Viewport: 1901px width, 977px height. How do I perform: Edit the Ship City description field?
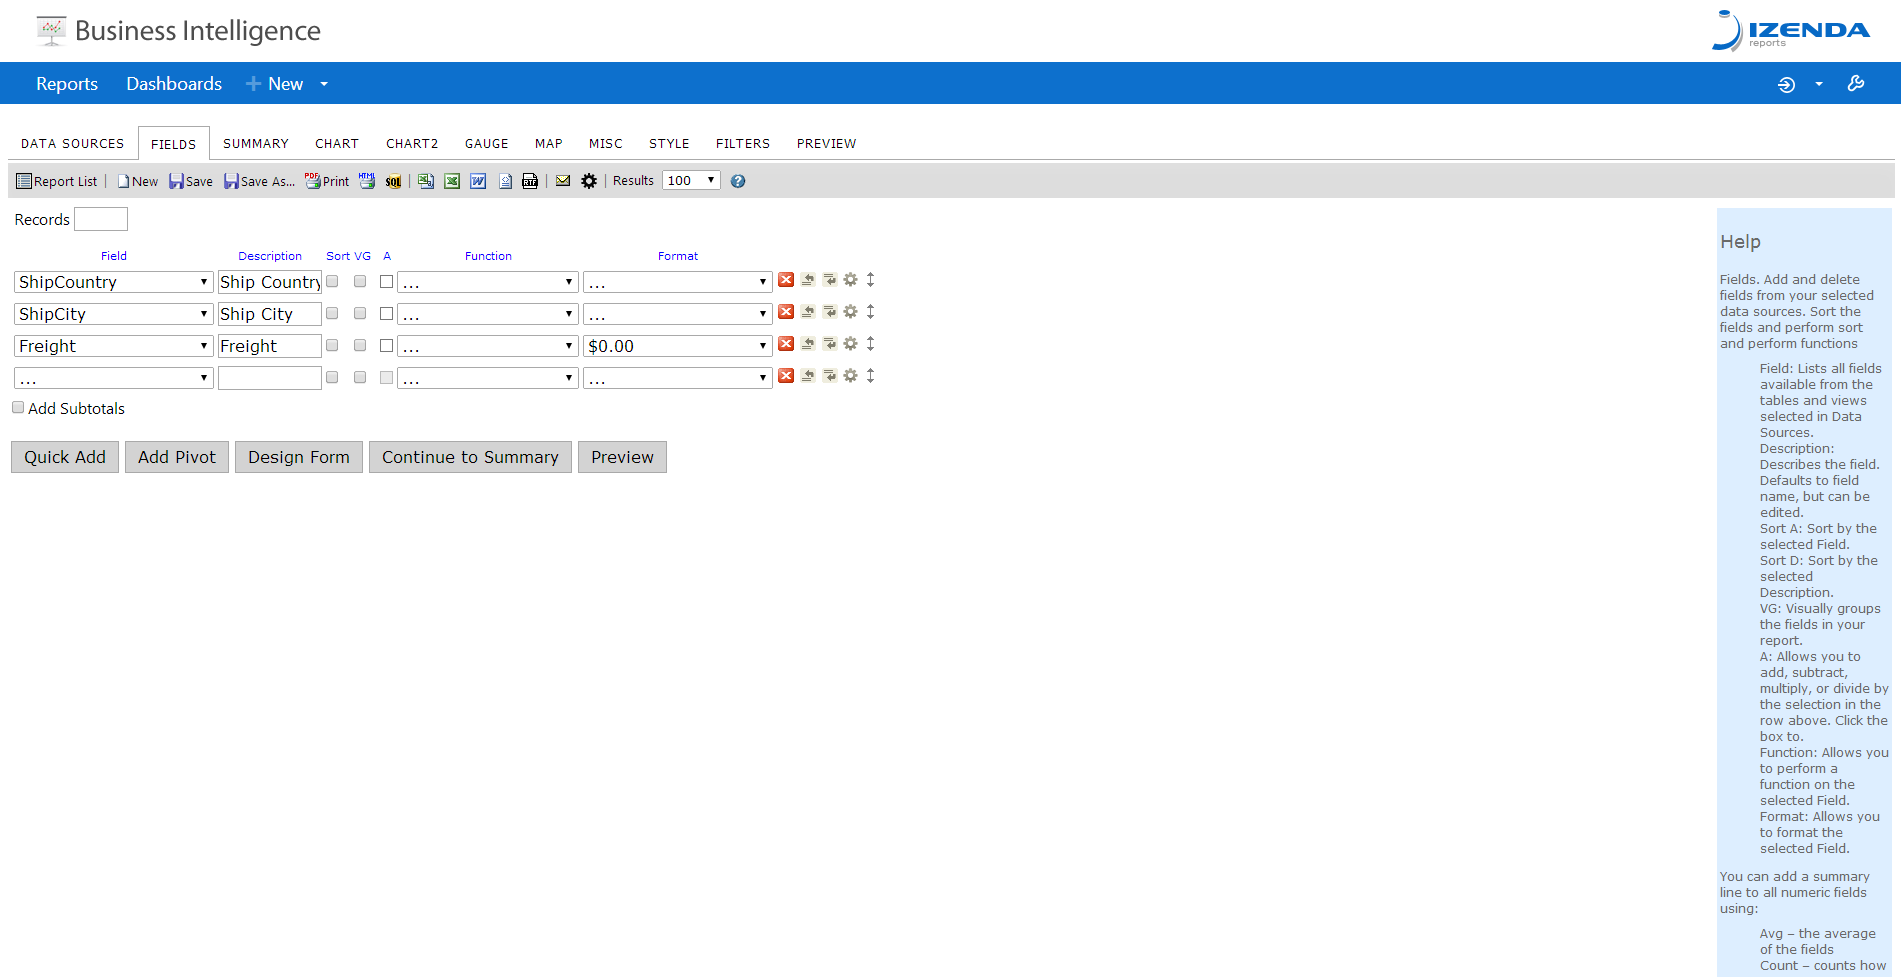pyautogui.click(x=270, y=314)
